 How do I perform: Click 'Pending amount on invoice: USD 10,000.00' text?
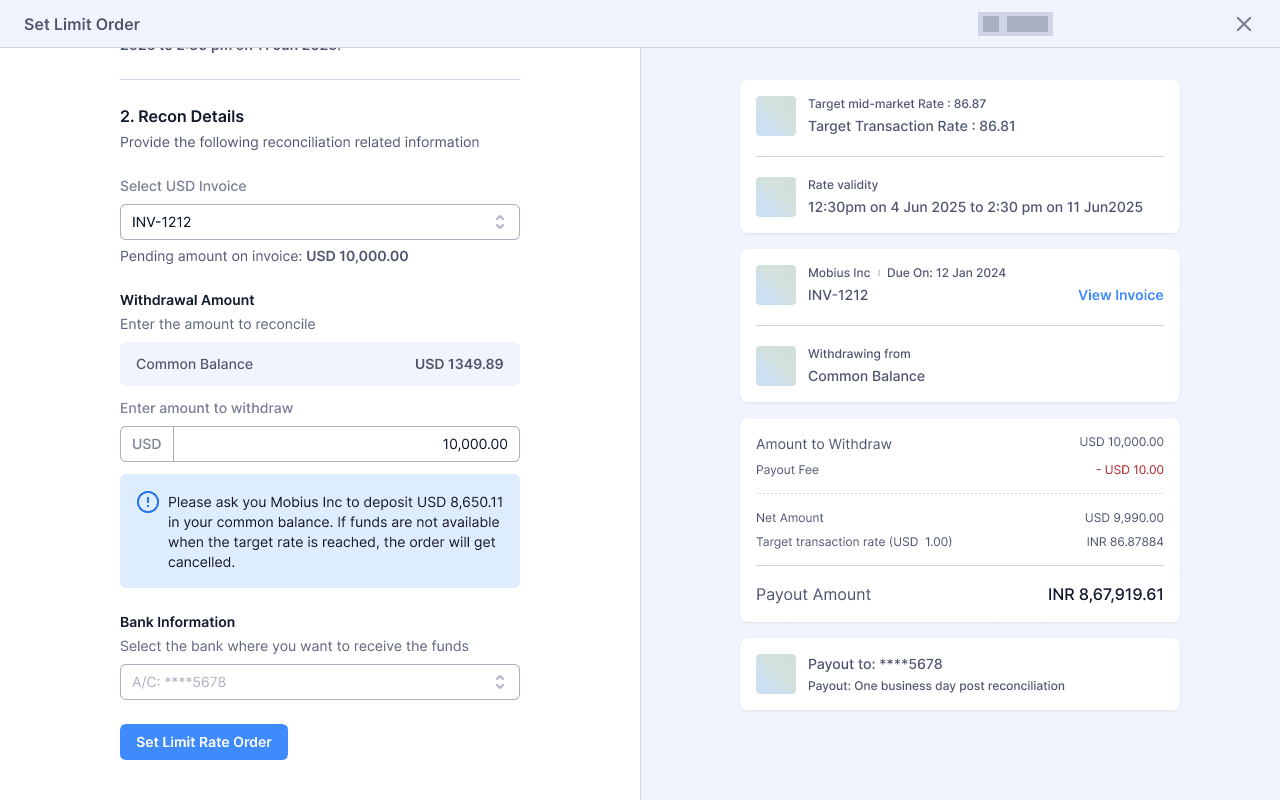[x=264, y=256]
